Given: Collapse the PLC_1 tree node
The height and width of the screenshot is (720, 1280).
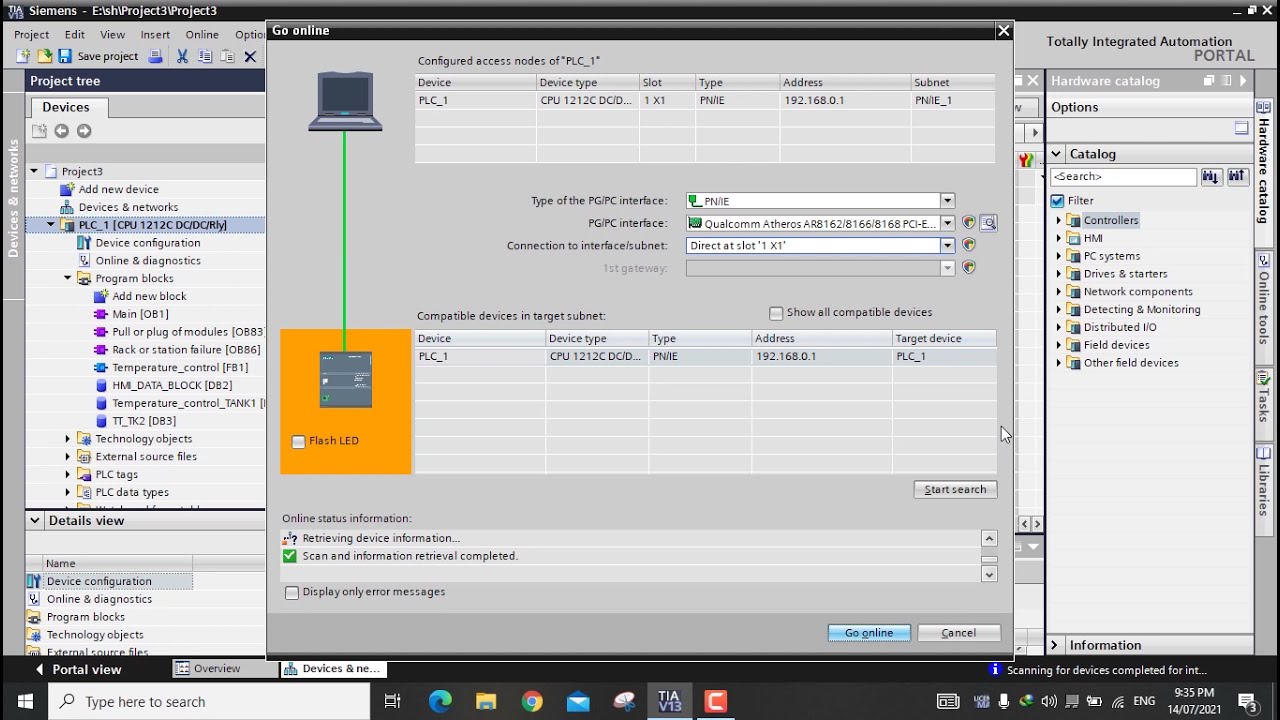Looking at the screenshot, I should pos(51,225).
